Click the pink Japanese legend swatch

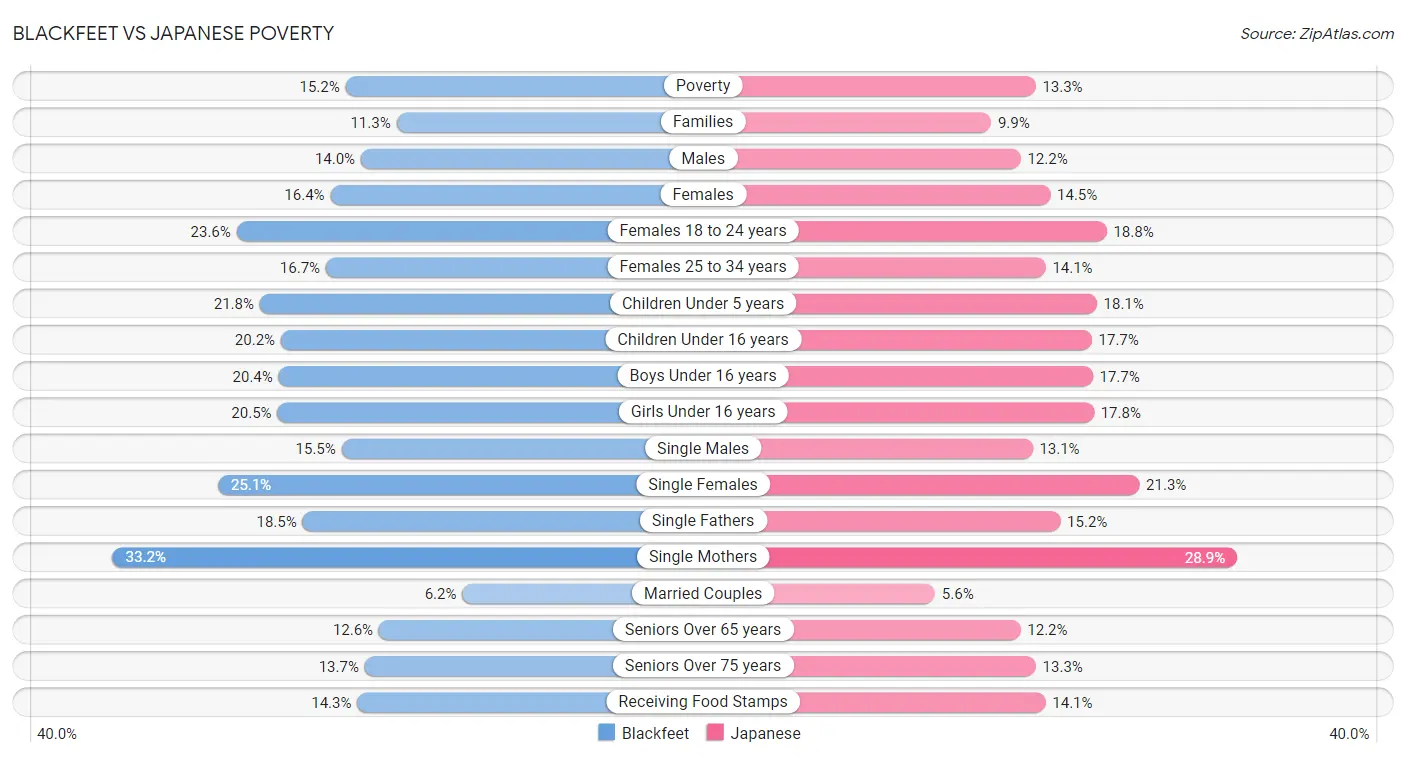pos(715,733)
